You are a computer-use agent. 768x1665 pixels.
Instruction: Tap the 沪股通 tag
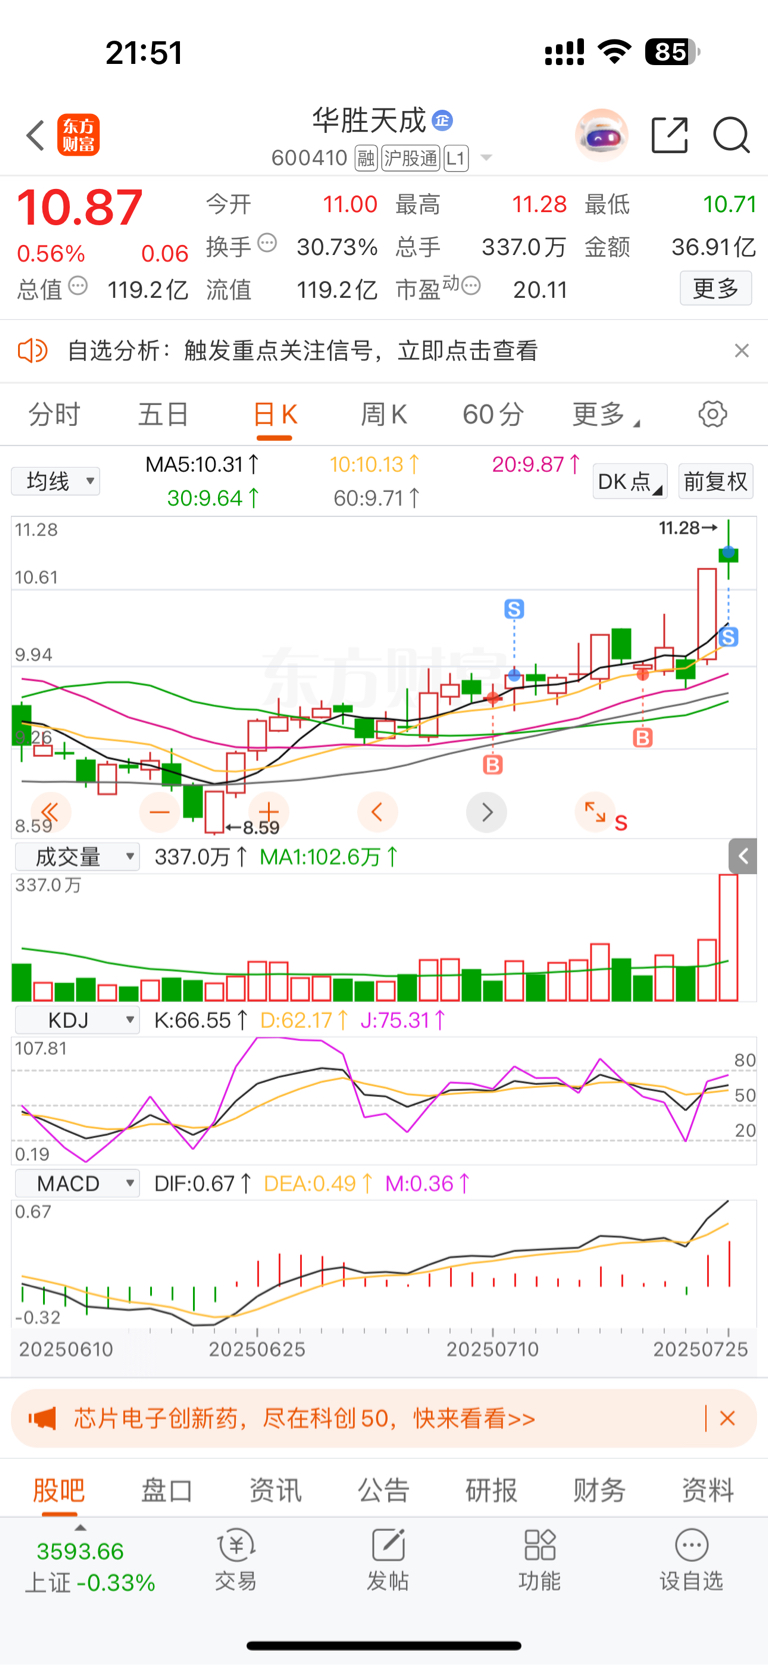tap(410, 158)
